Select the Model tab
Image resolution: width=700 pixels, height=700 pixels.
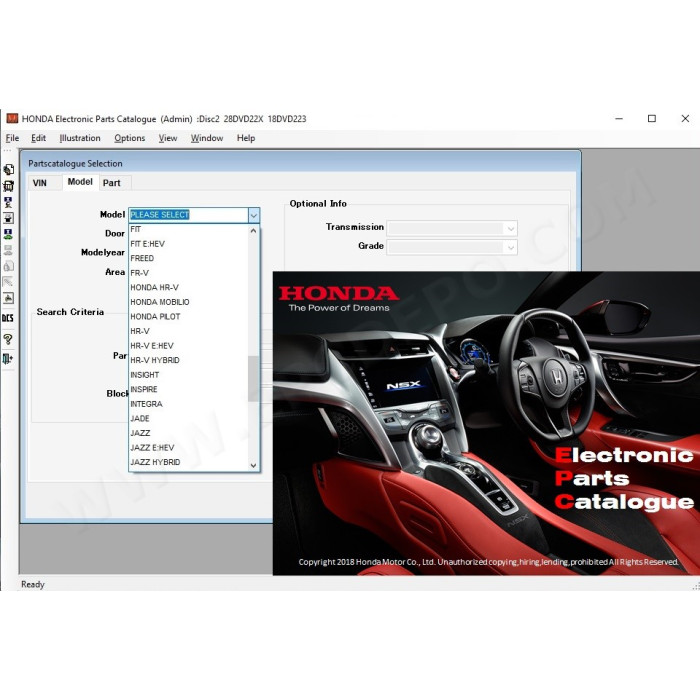80,182
